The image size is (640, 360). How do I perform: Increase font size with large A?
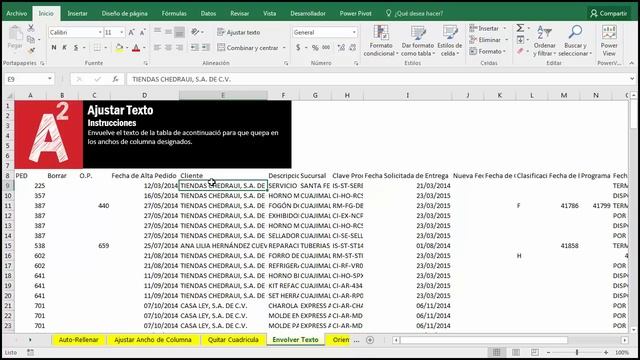[131, 32]
